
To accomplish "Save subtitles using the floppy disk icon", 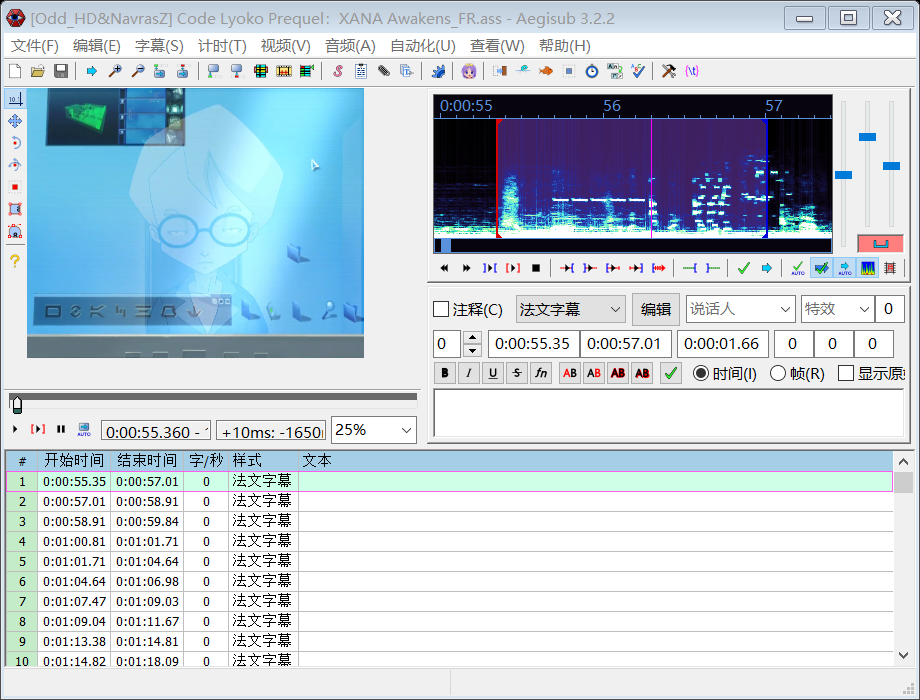I will coord(60,72).
